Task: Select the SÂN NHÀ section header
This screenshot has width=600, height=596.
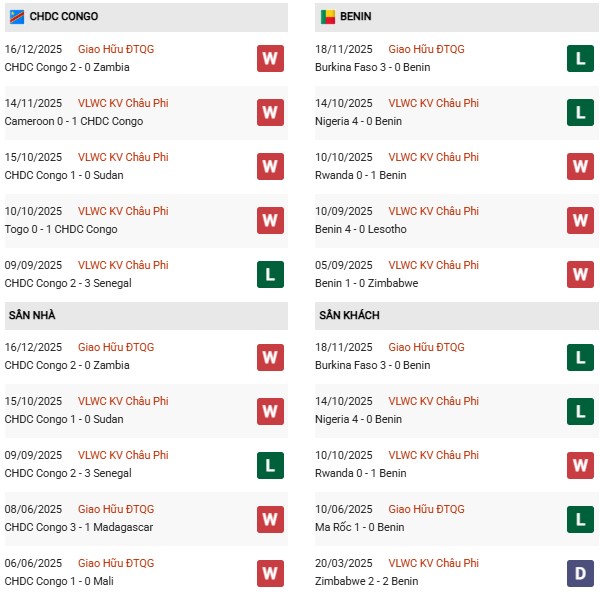Action: 32,316
